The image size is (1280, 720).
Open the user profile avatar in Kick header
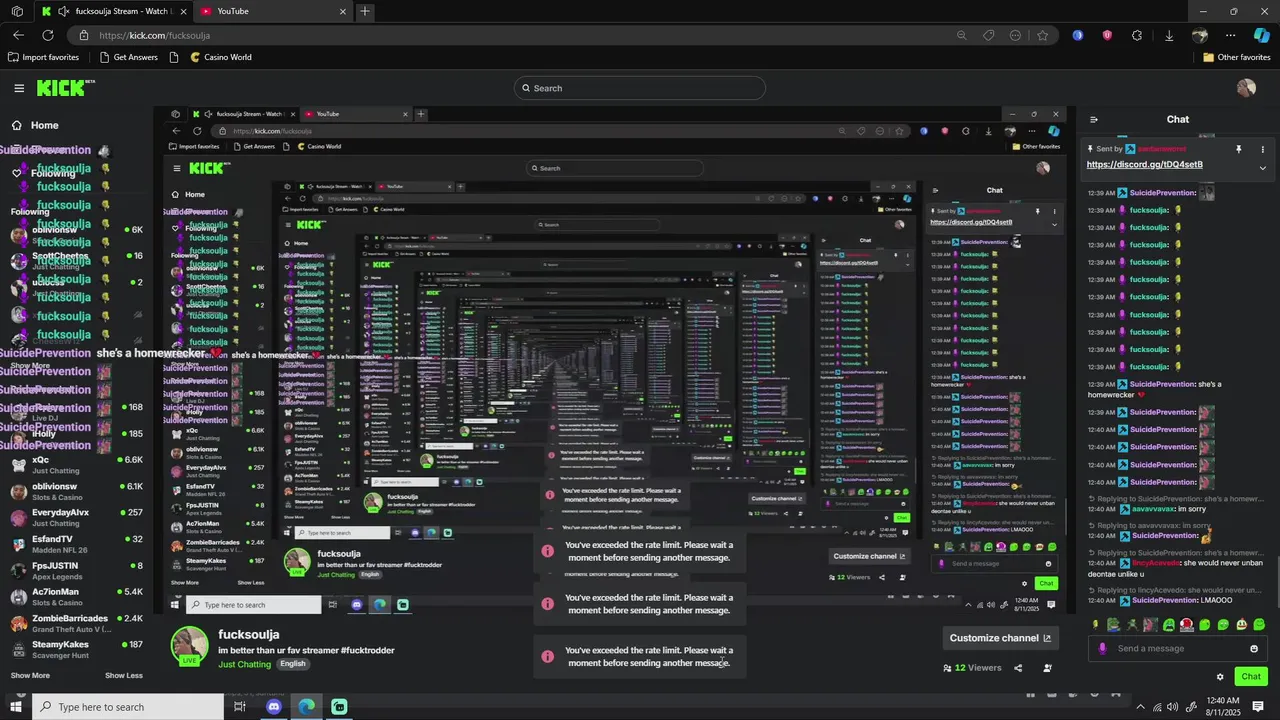point(1246,88)
